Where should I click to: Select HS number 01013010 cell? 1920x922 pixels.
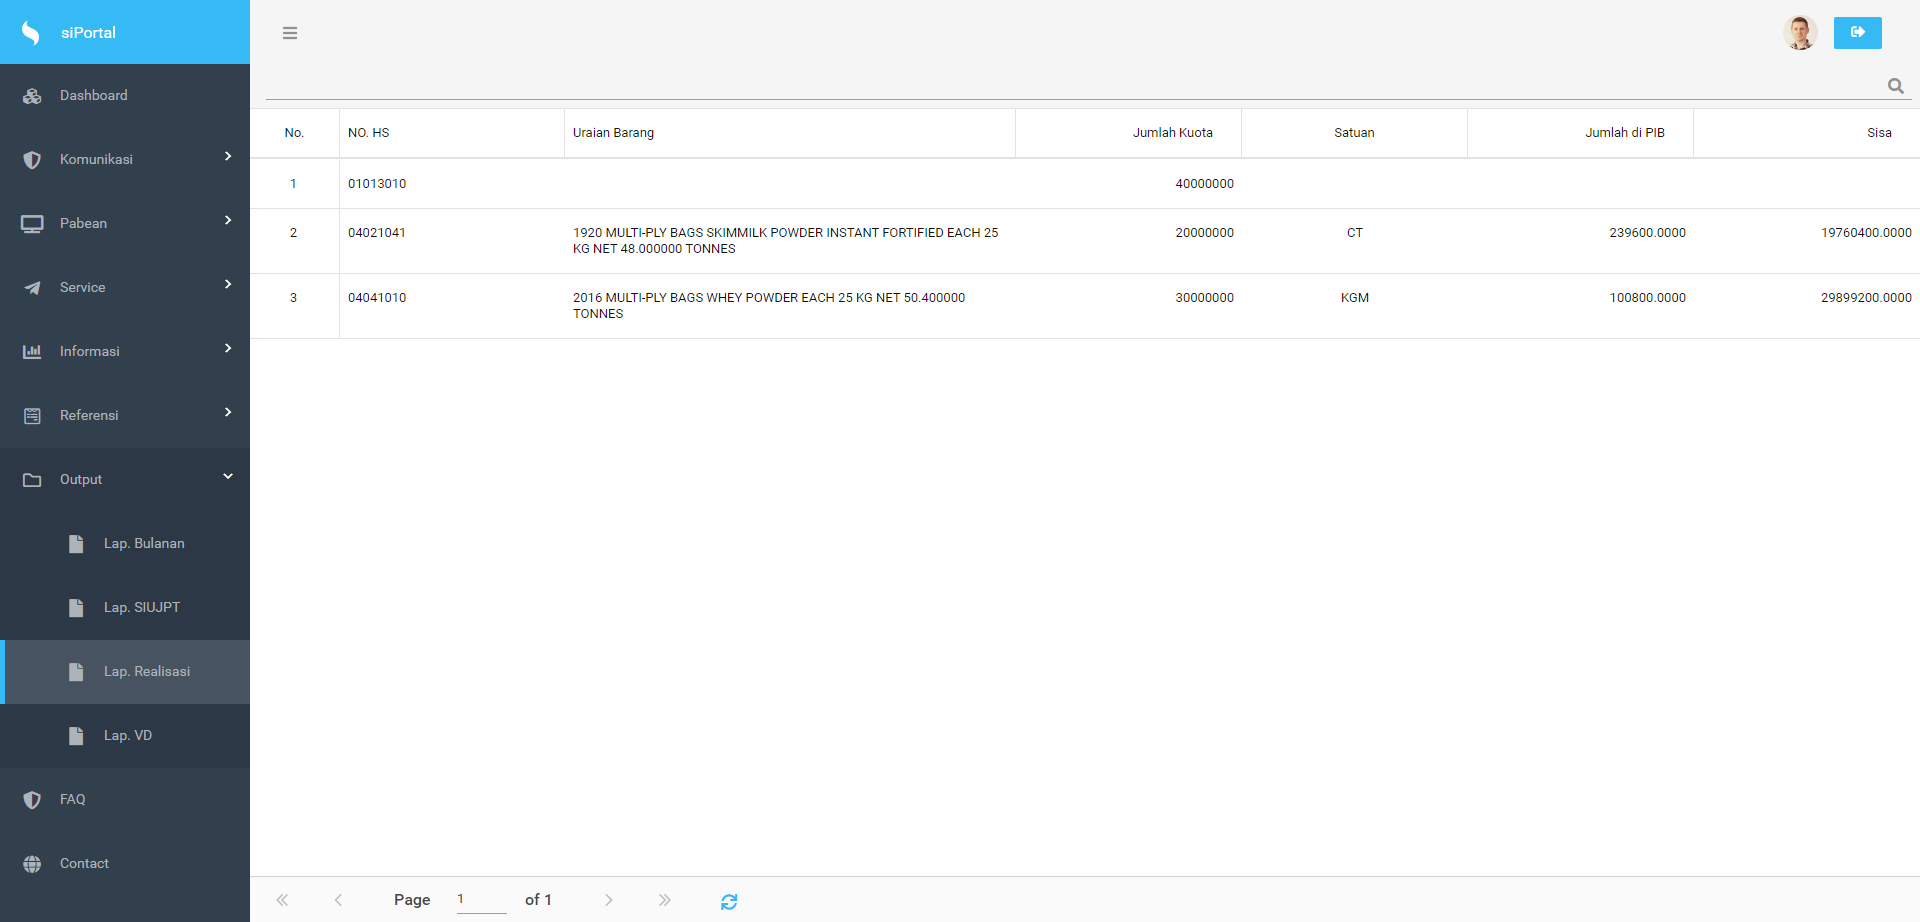pyautogui.click(x=452, y=184)
